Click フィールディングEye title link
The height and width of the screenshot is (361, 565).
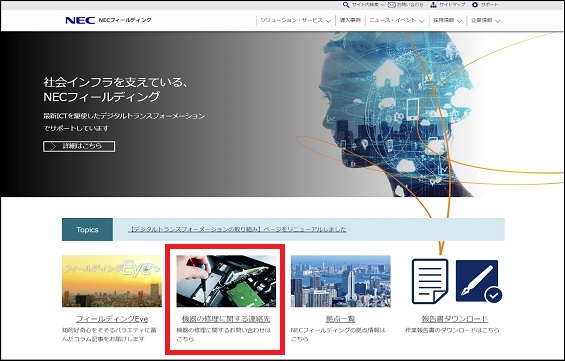tap(112, 319)
